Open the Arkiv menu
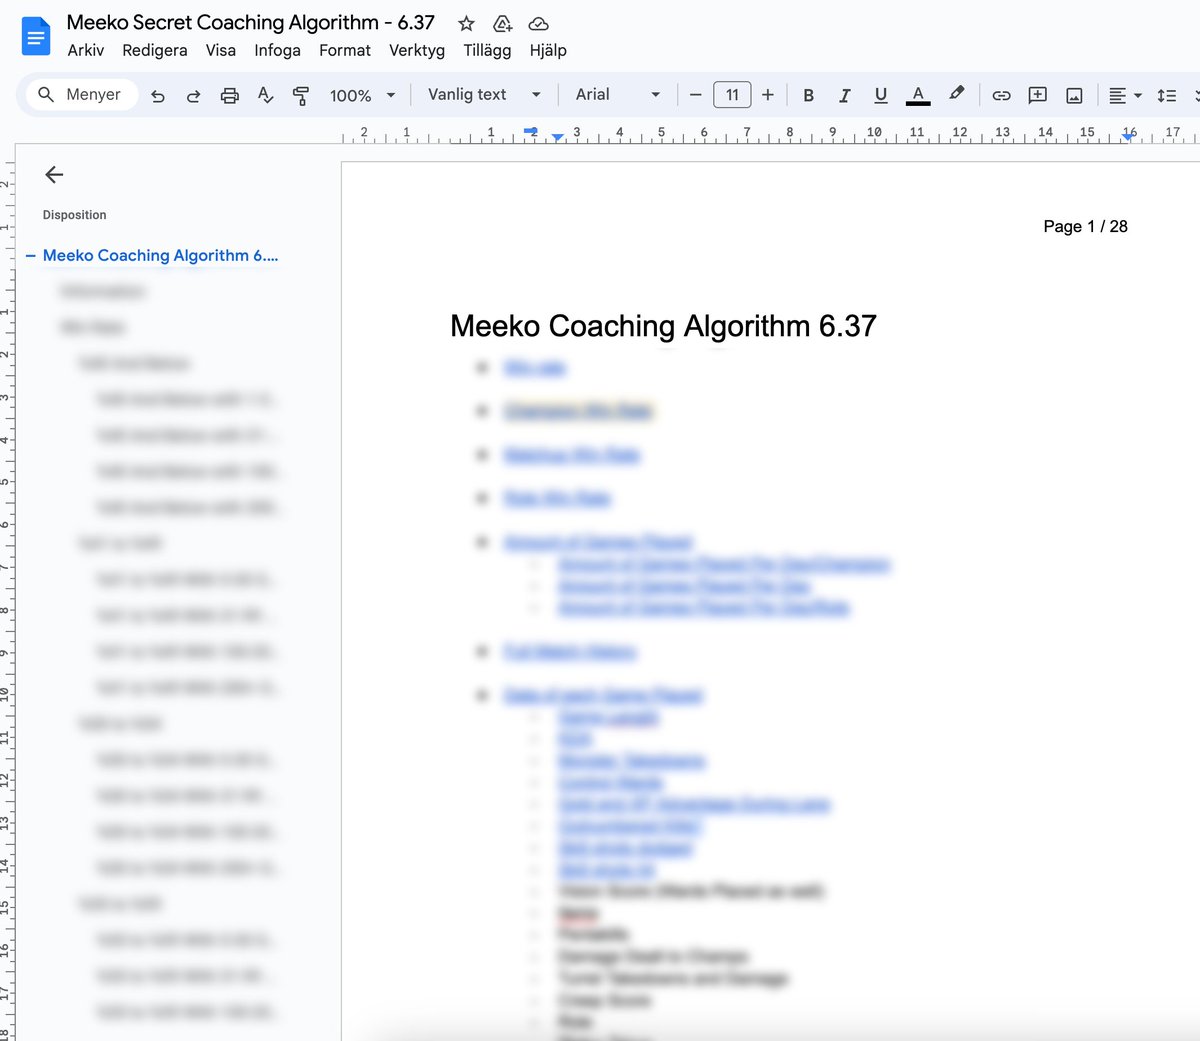 click(86, 50)
